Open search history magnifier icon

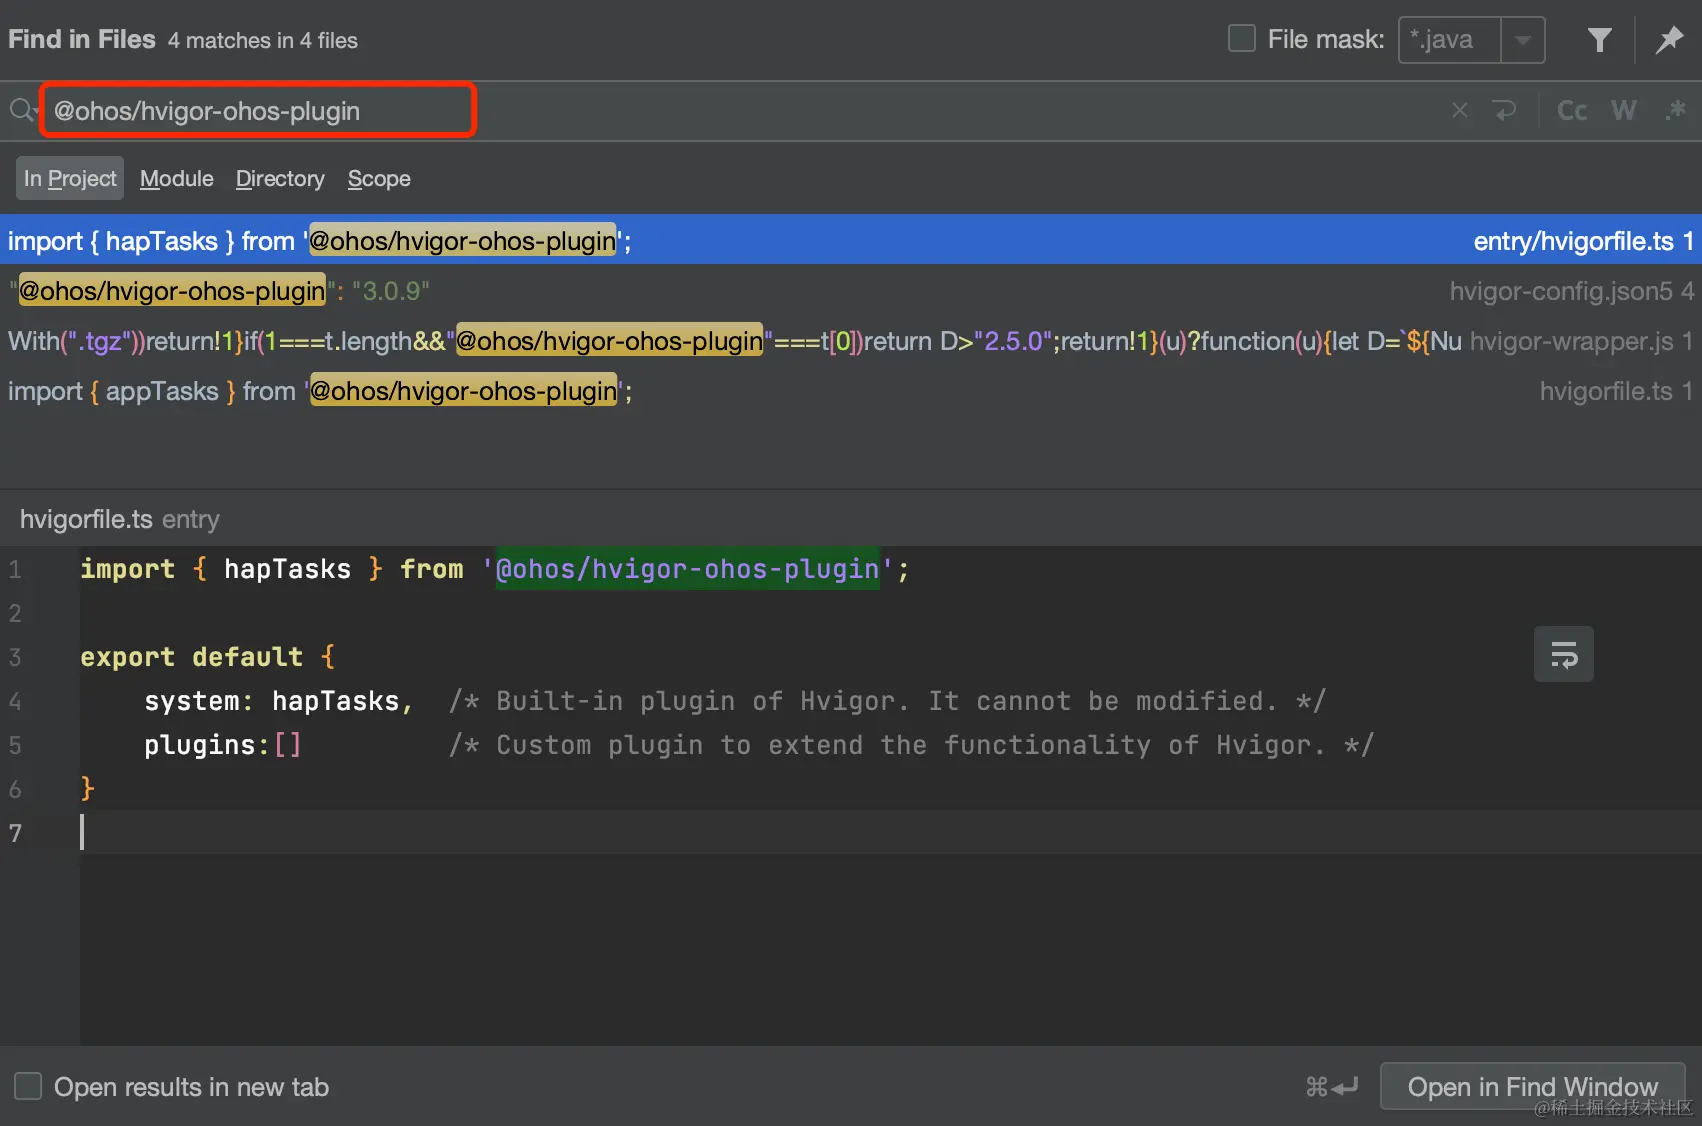pos(22,111)
